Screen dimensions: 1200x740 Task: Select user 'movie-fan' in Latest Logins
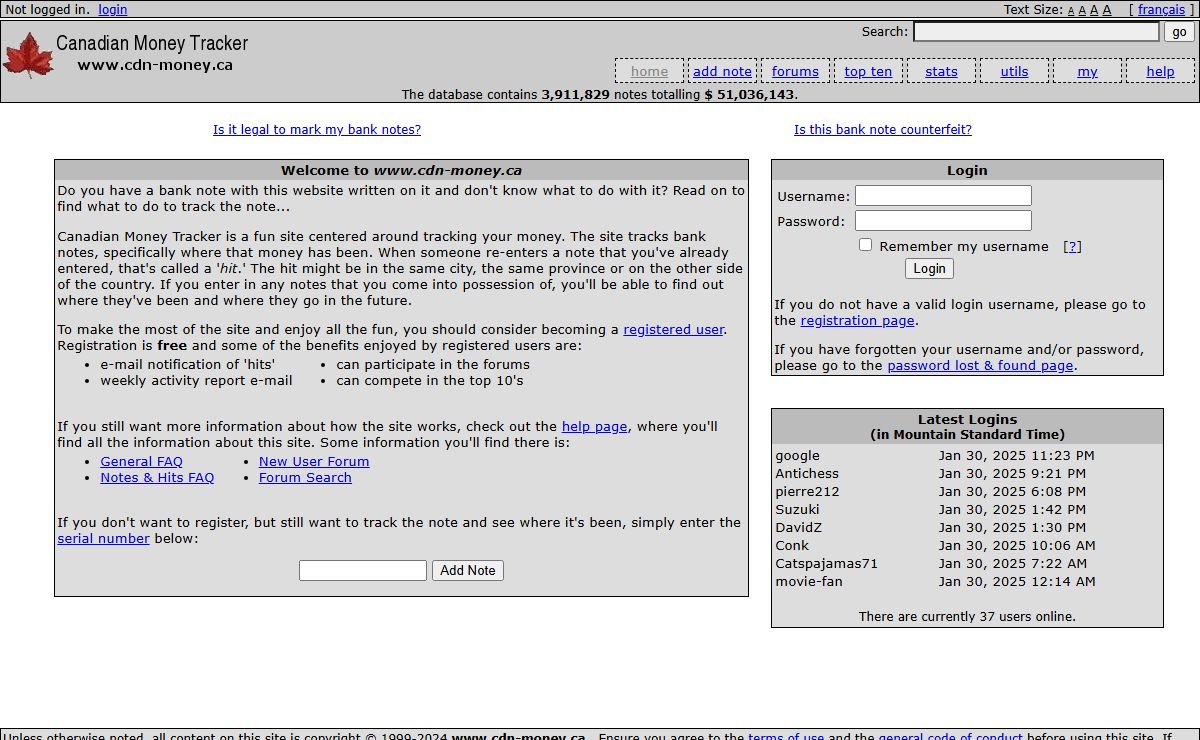(x=809, y=581)
